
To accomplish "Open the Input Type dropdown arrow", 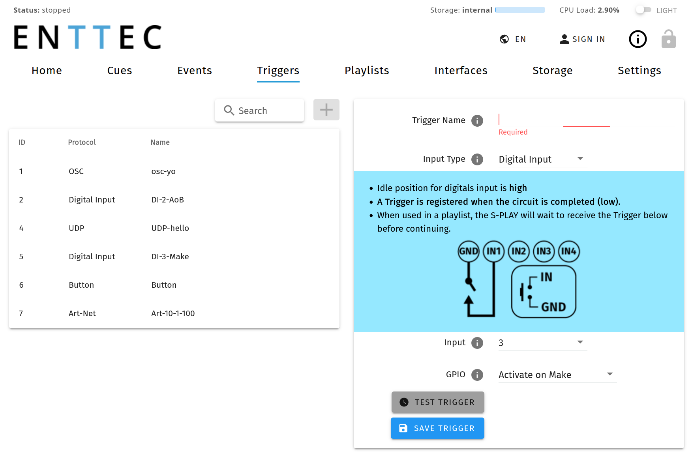I will point(580,158).
